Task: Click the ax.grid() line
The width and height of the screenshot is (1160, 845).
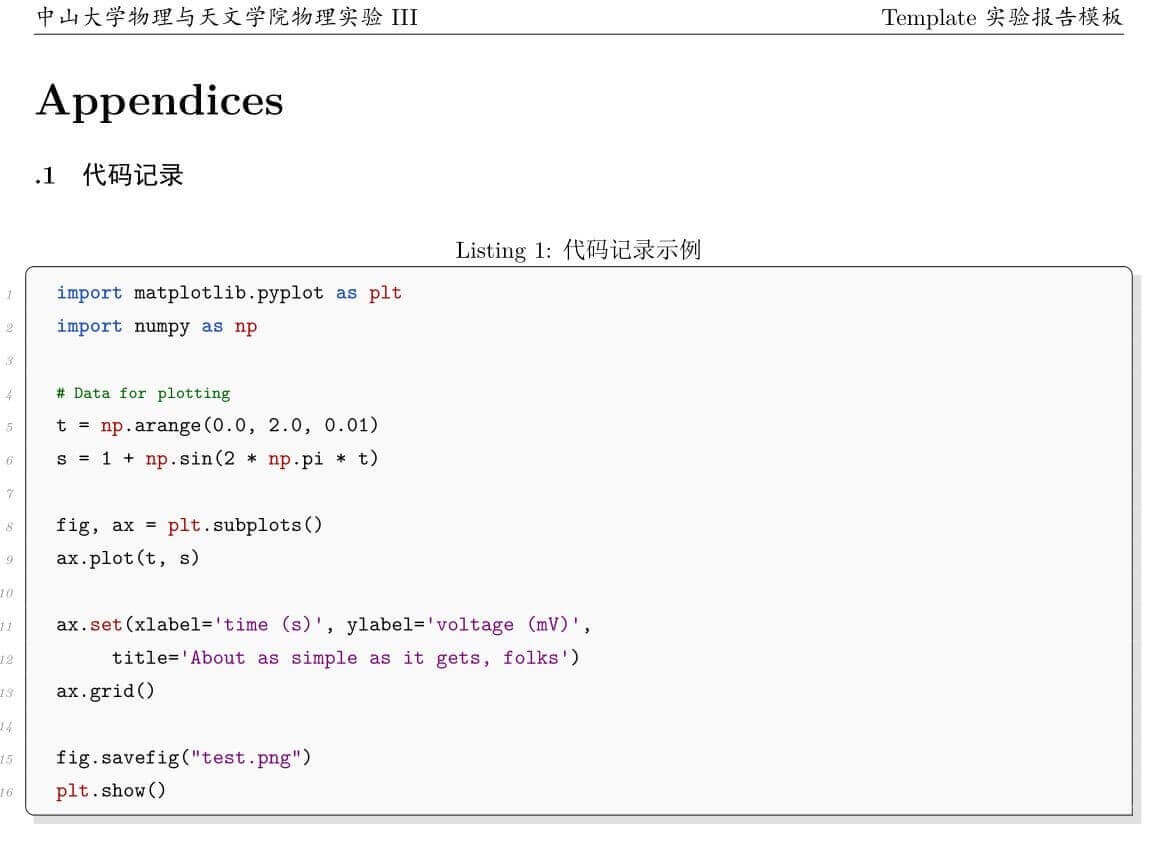Action: pos(106,692)
